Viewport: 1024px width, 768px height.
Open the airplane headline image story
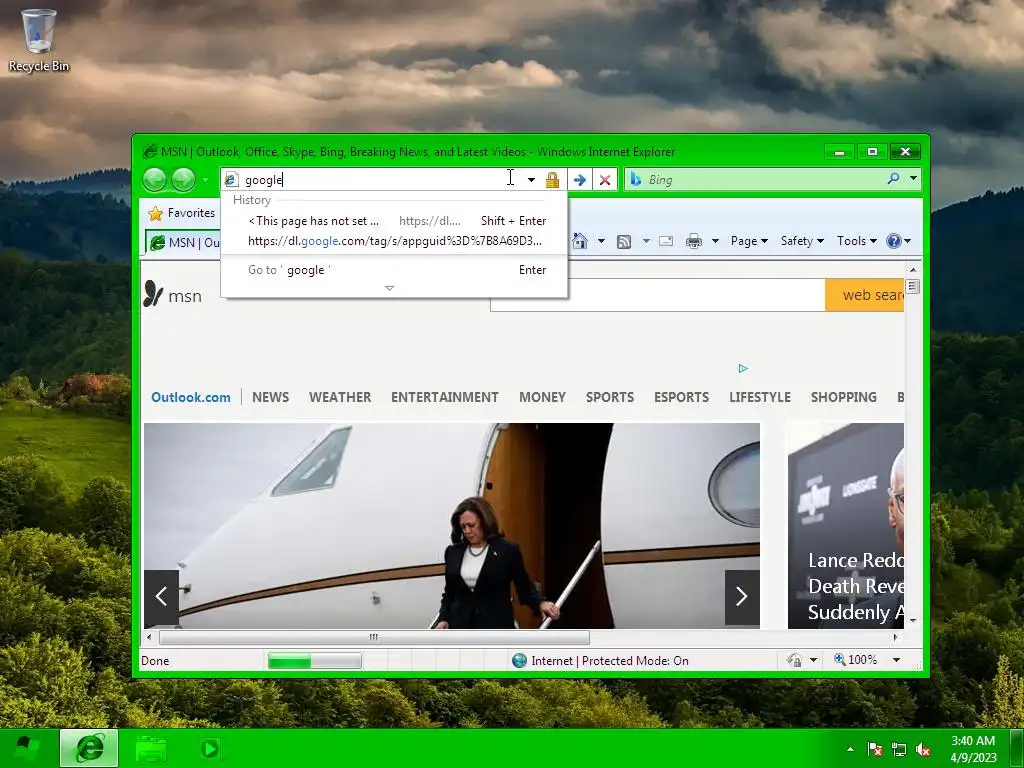click(452, 526)
